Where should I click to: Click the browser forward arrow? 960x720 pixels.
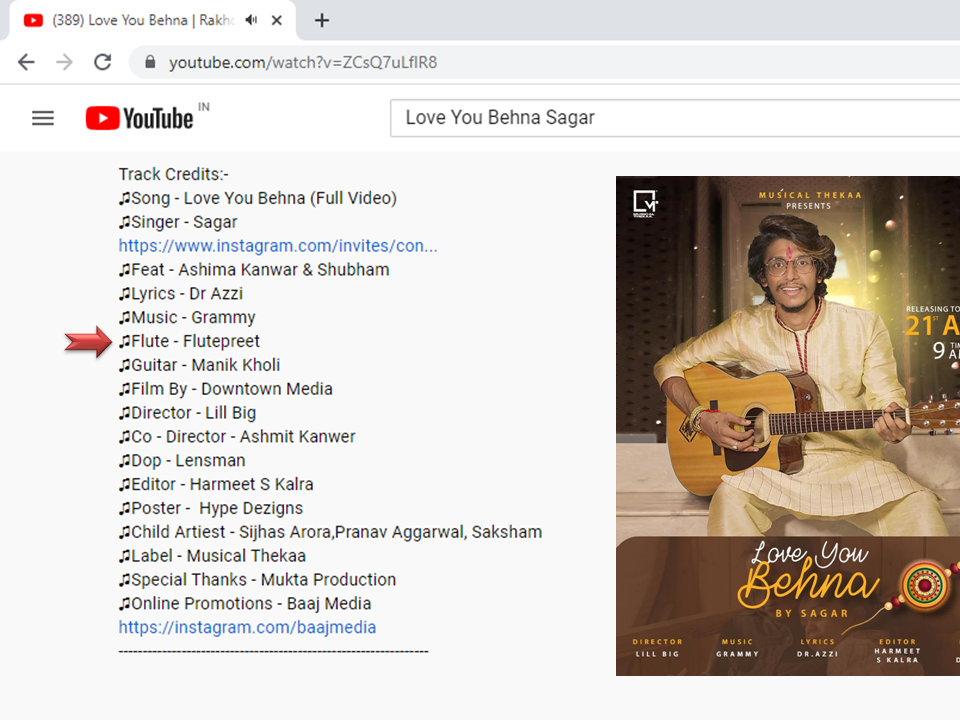pos(64,62)
